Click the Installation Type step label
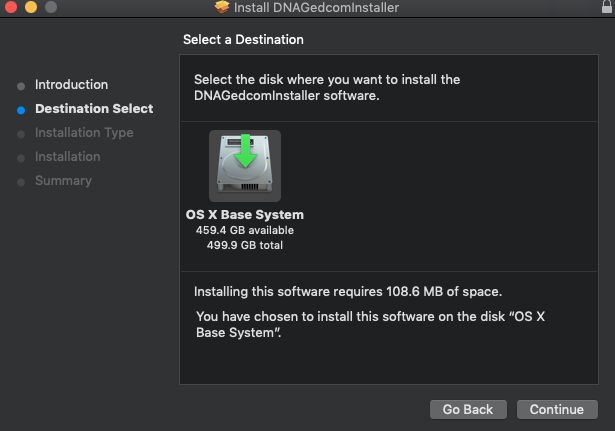The height and width of the screenshot is (431, 615). click(x=84, y=133)
